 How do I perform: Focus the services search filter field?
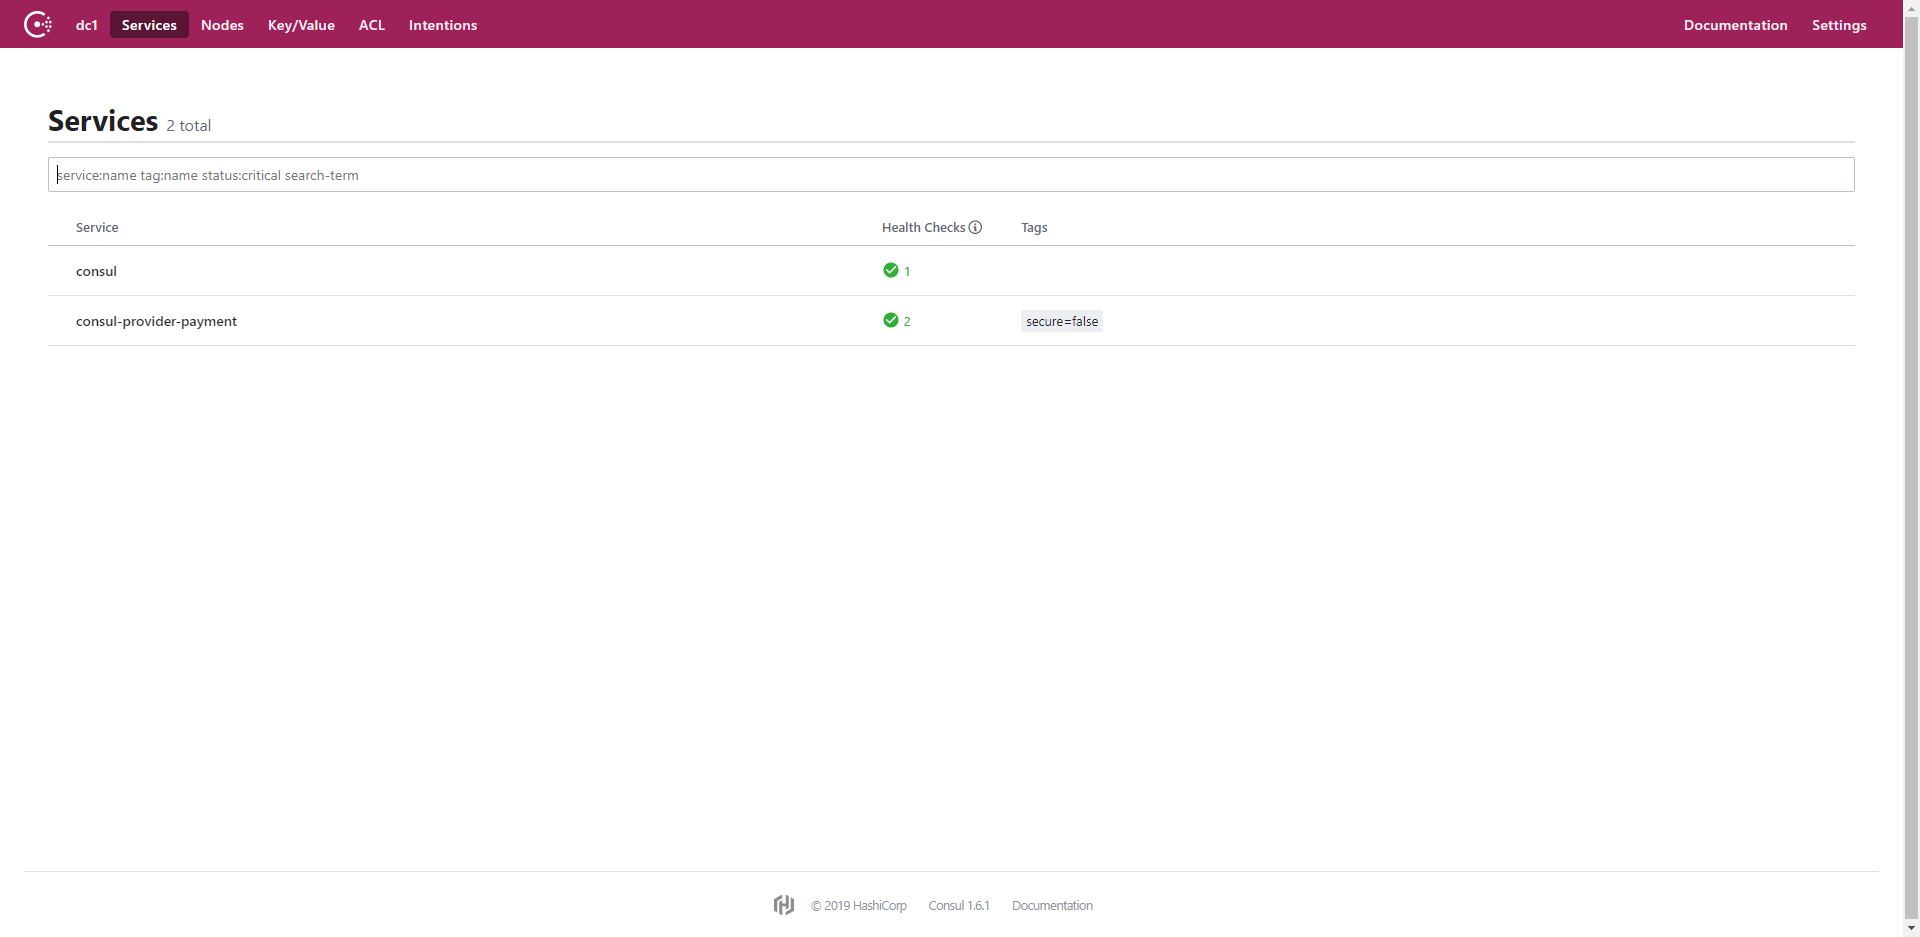click(951, 175)
